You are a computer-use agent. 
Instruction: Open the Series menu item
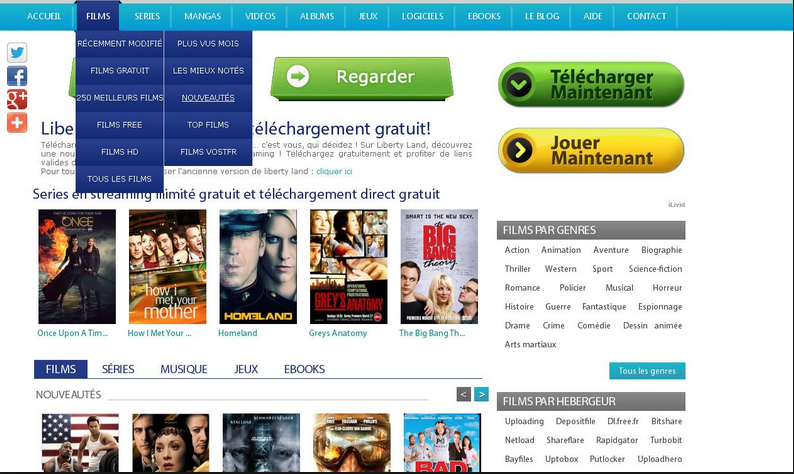[147, 16]
